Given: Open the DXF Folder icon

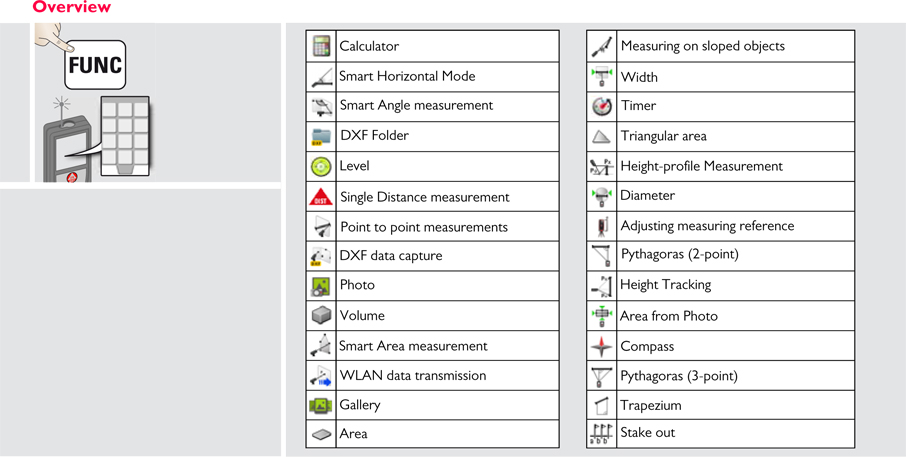Looking at the screenshot, I should [321, 136].
